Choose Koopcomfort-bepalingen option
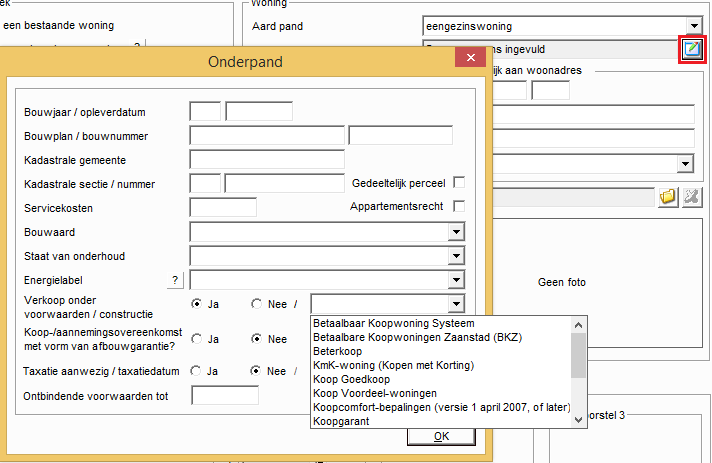The width and height of the screenshot is (712, 463). [x=441, y=408]
